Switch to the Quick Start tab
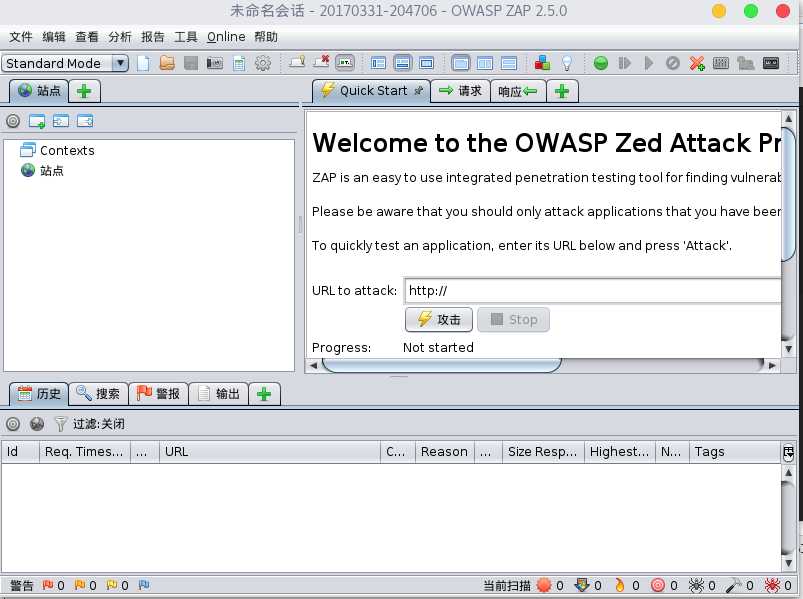Screen dimensions: 803x599 coord(371,91)
